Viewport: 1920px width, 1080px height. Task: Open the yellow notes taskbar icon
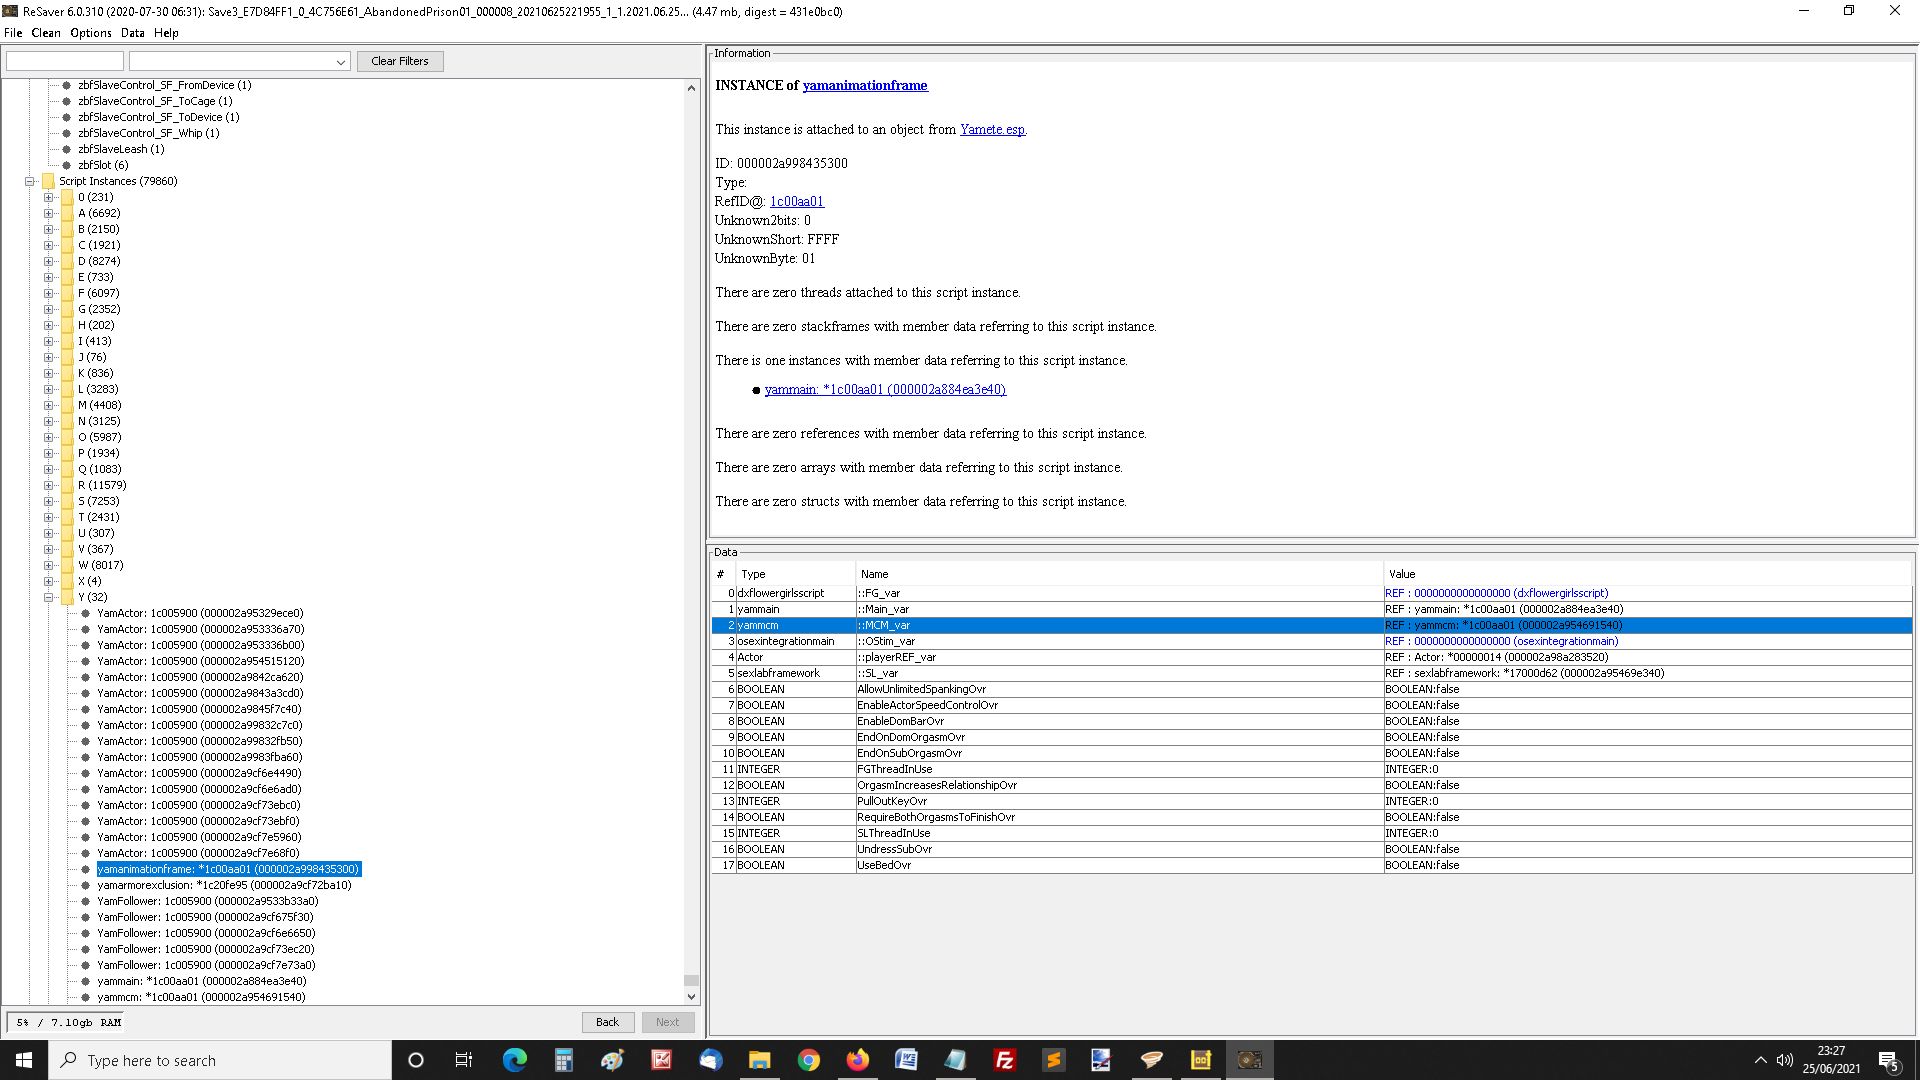pos(1200,1060)
